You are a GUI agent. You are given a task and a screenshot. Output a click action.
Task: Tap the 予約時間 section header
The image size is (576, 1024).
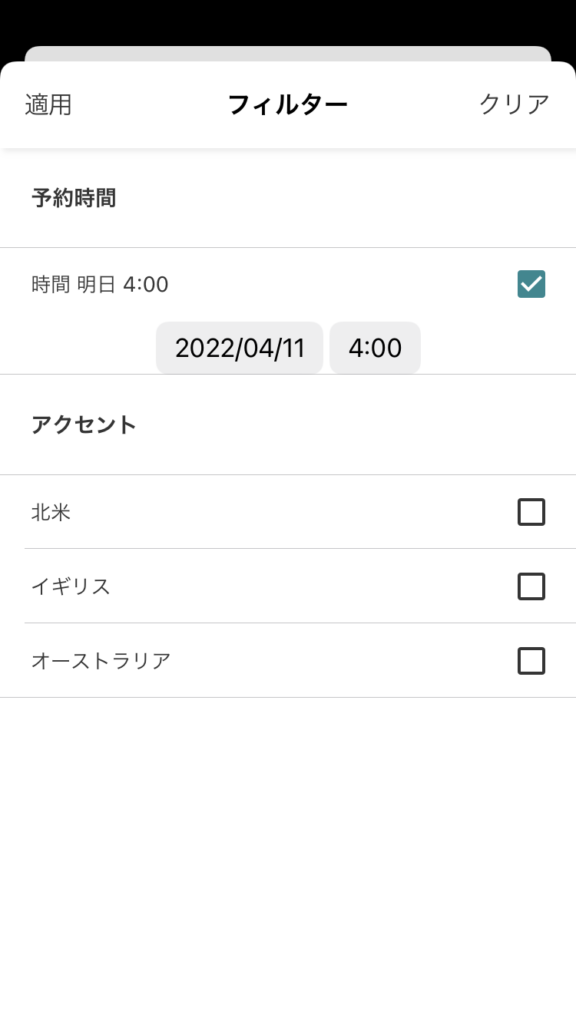pos(74,198)
